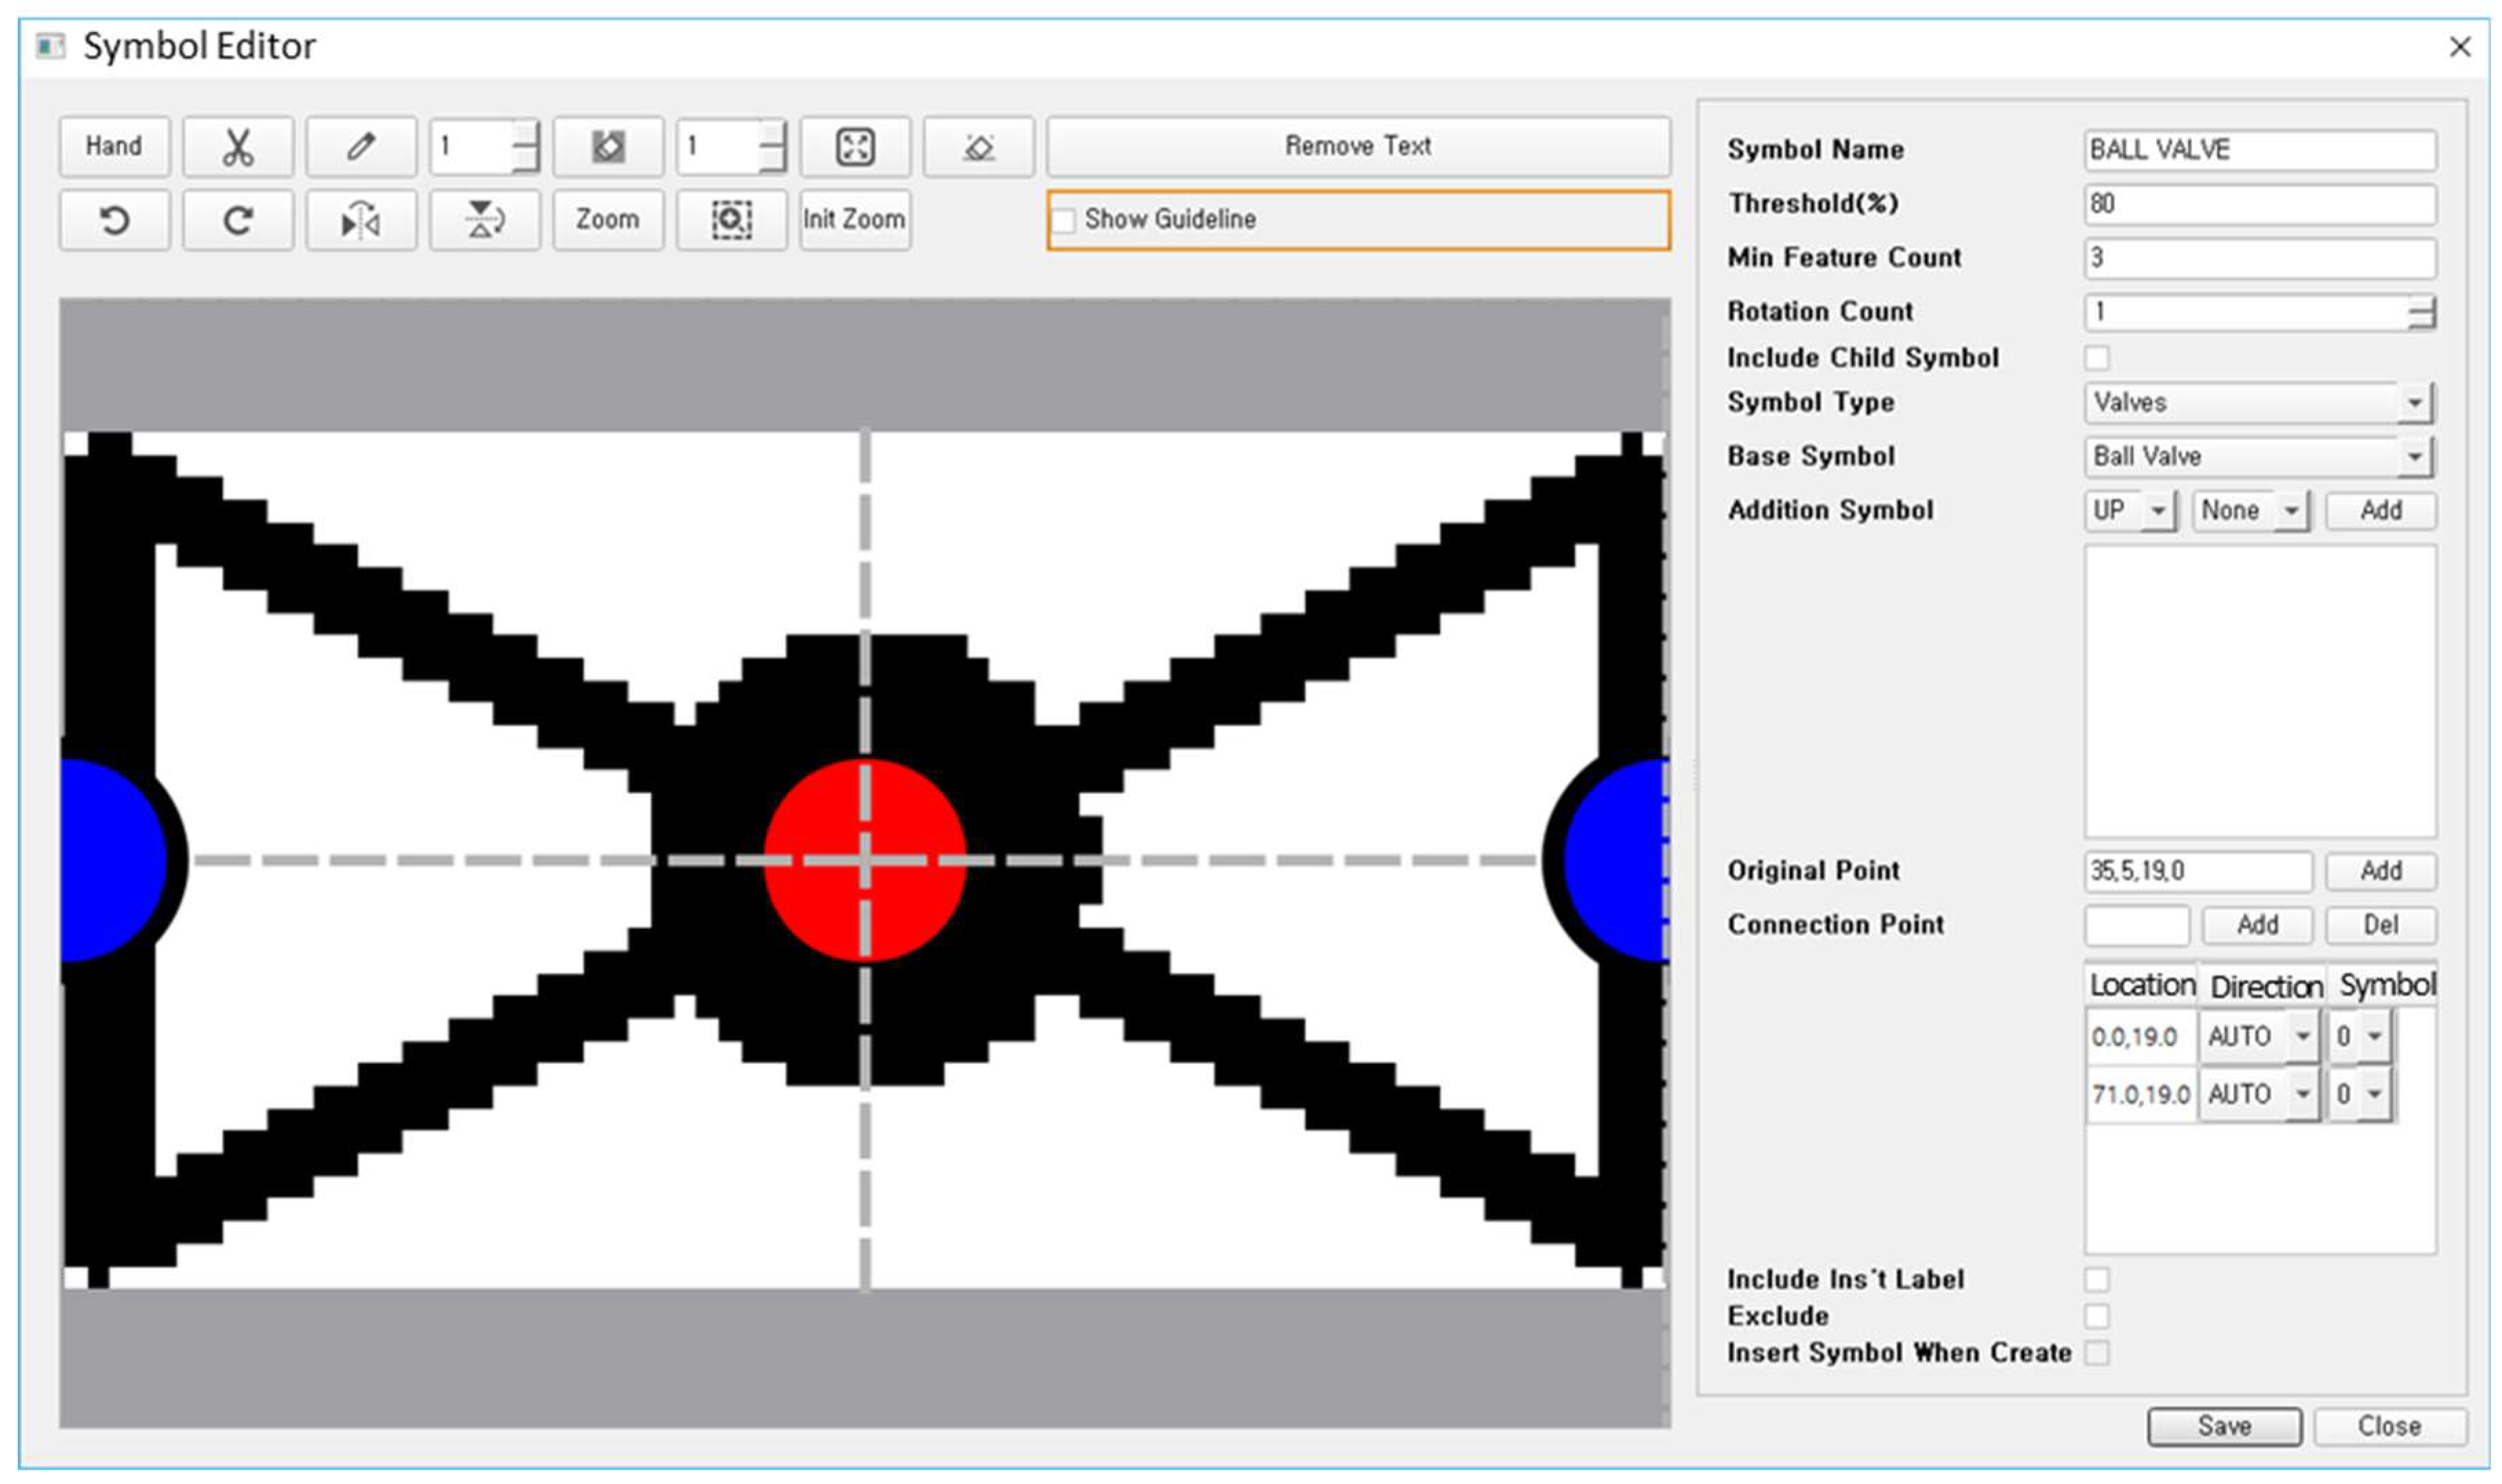The image size is (2502, 1484).
Task: Enable the Show Guideline checkbox
Action: click(x=1065, y=220)
